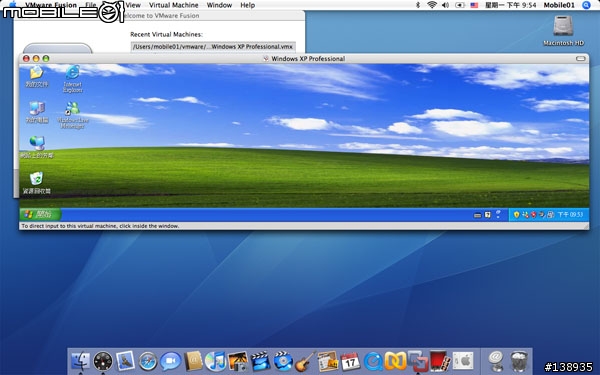This screenshot has width=600, height=375.
Task: Open iPhoto in the Dock
Action: pos(238,361)
